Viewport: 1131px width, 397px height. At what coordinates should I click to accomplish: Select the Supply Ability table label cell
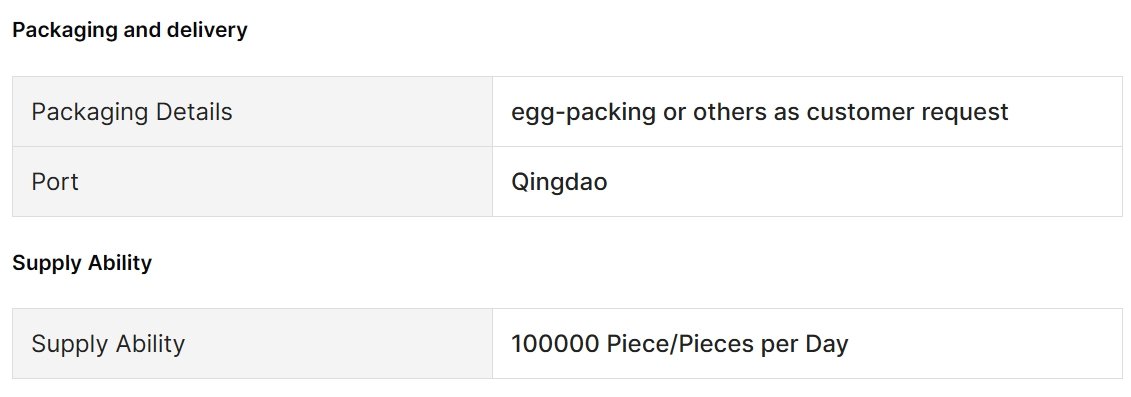(x=252, y=344)
